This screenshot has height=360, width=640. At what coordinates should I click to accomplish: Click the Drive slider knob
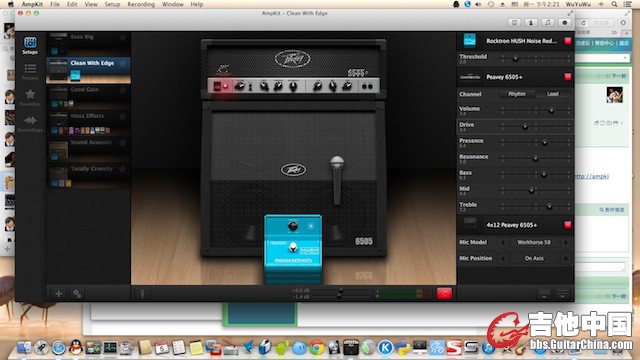tap(525, 127)
